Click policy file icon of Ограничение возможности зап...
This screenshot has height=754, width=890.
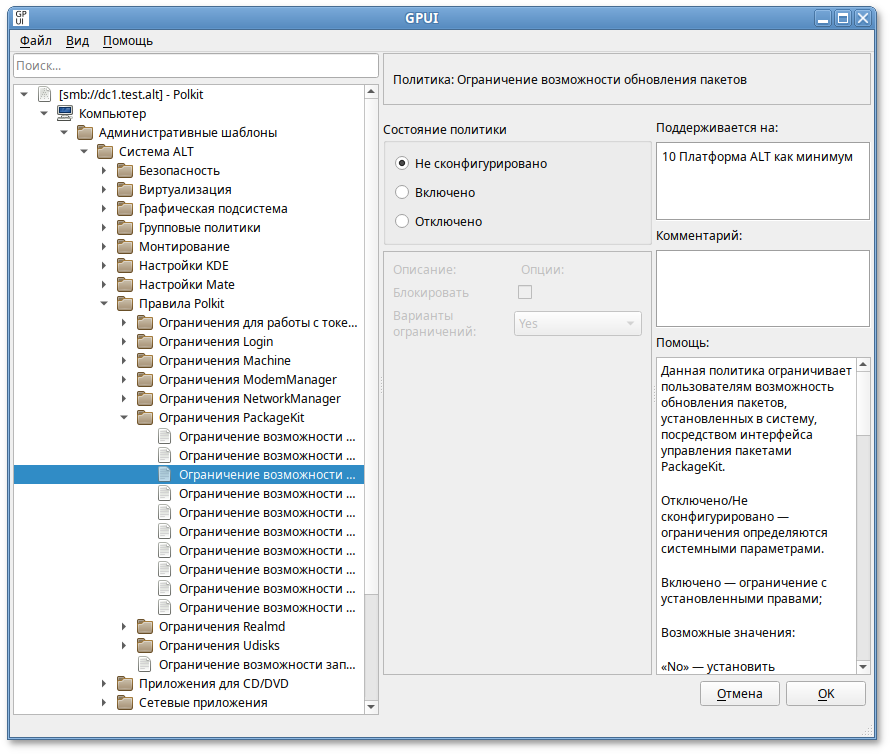(x=144, y=664)
